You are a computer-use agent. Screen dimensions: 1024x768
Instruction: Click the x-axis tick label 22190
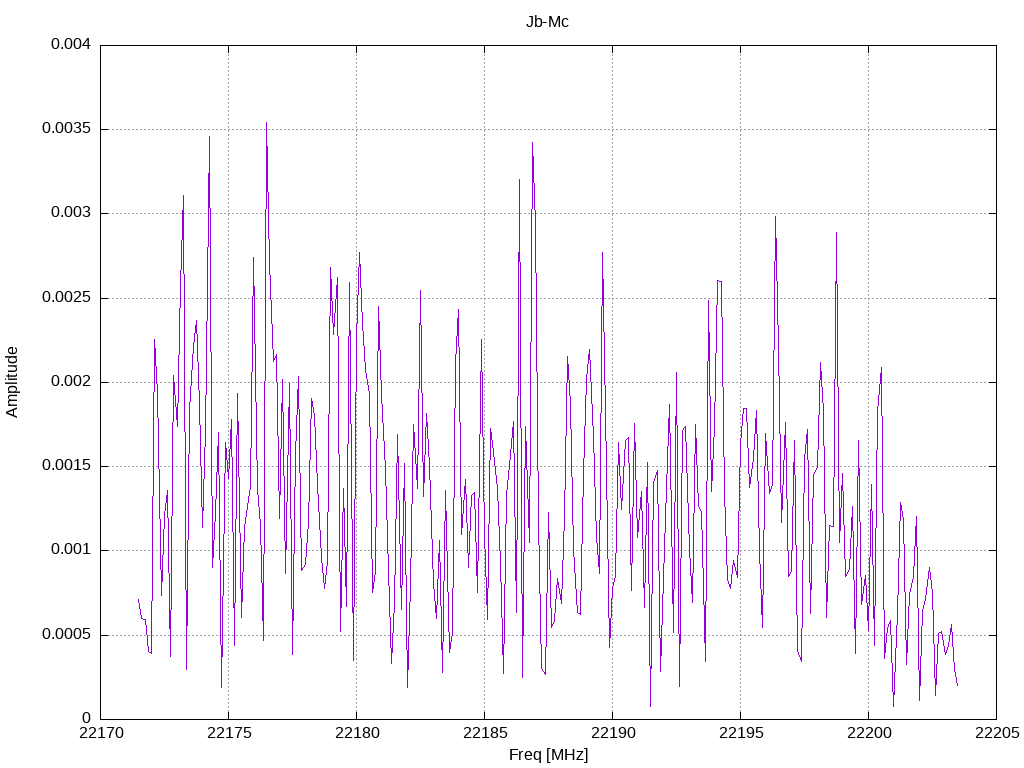[x=613, y=733]
